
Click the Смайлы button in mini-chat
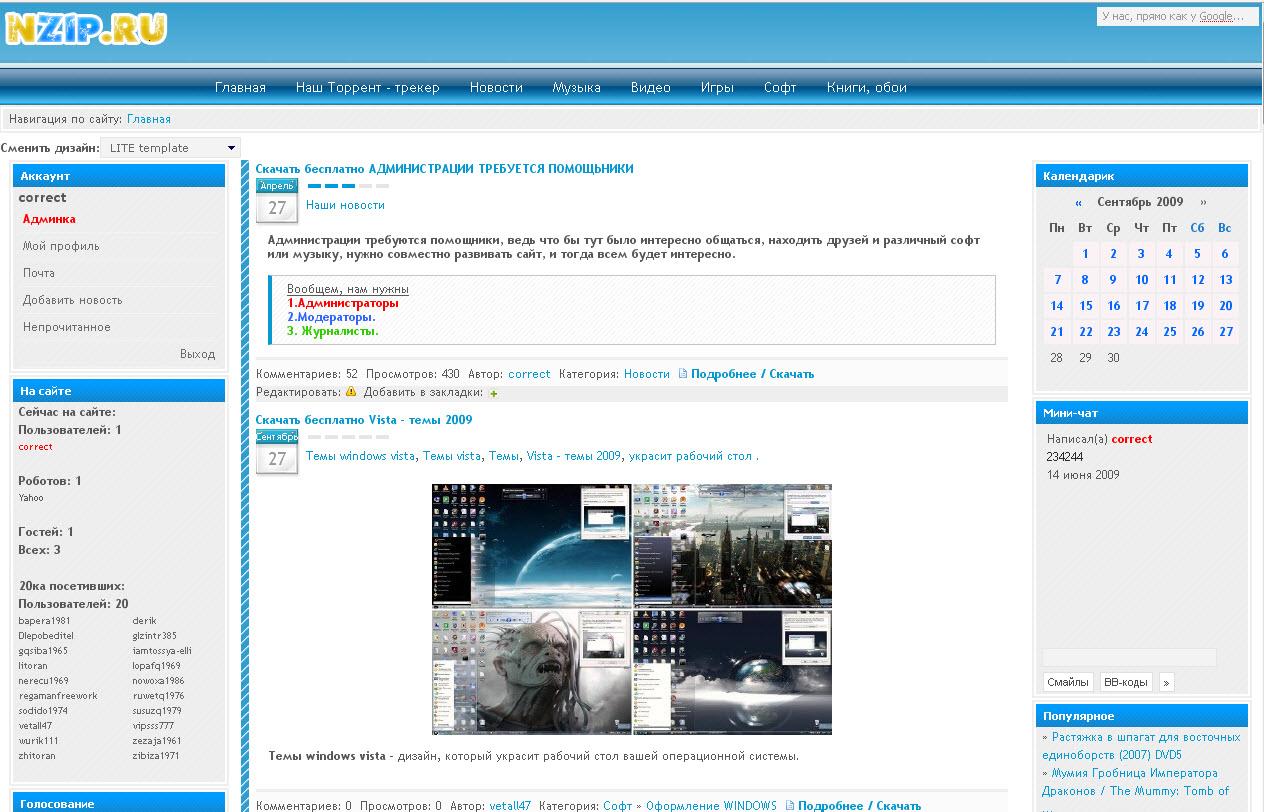1067,682
